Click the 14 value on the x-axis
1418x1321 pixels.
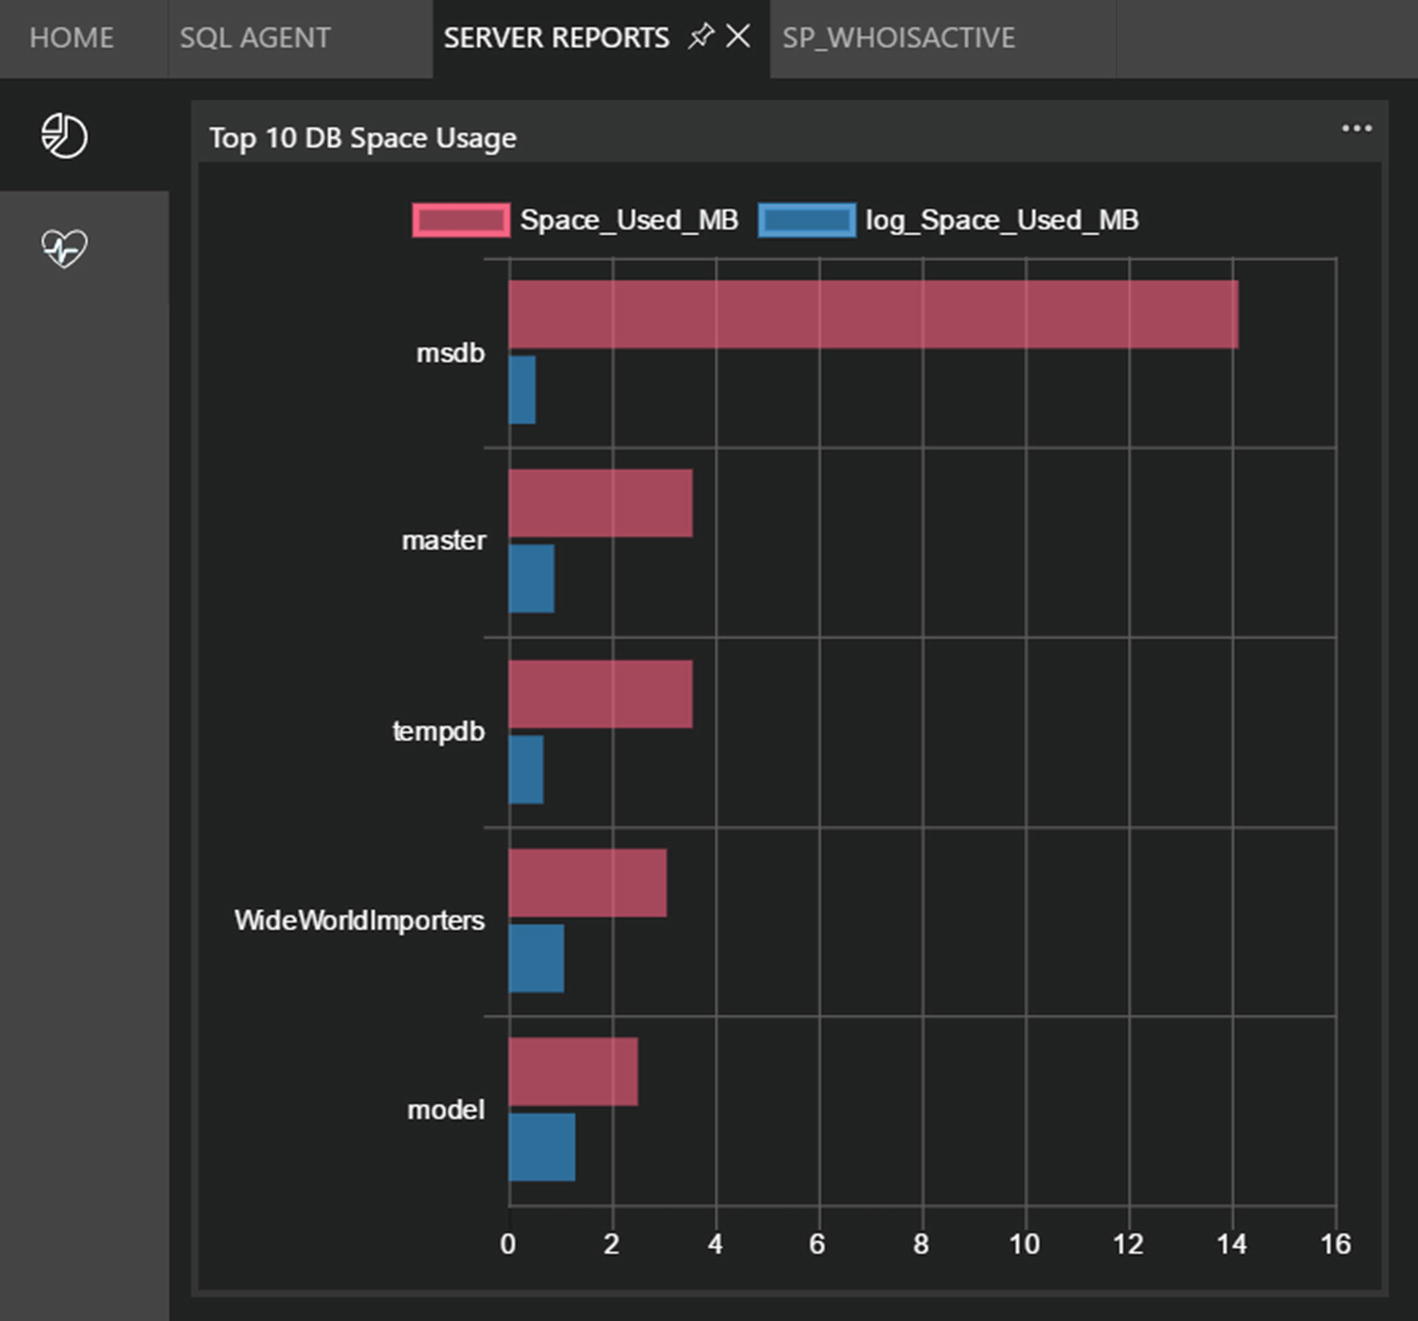(x=1232, y=1244)
